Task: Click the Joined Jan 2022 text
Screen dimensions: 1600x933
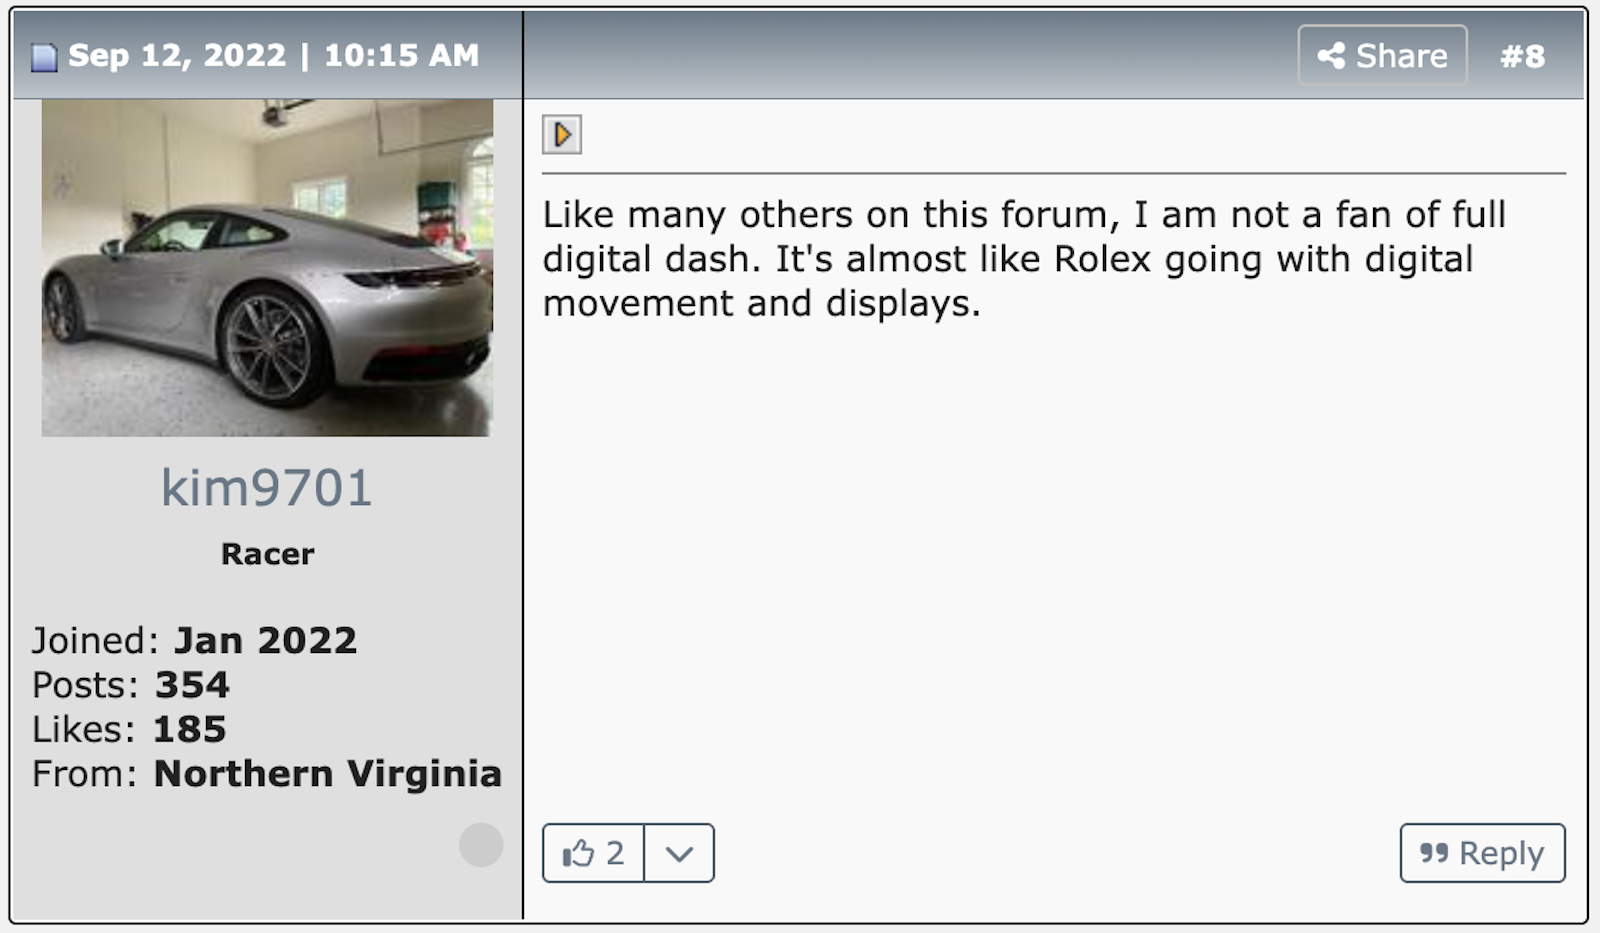Action: click(x=194, y=640)
